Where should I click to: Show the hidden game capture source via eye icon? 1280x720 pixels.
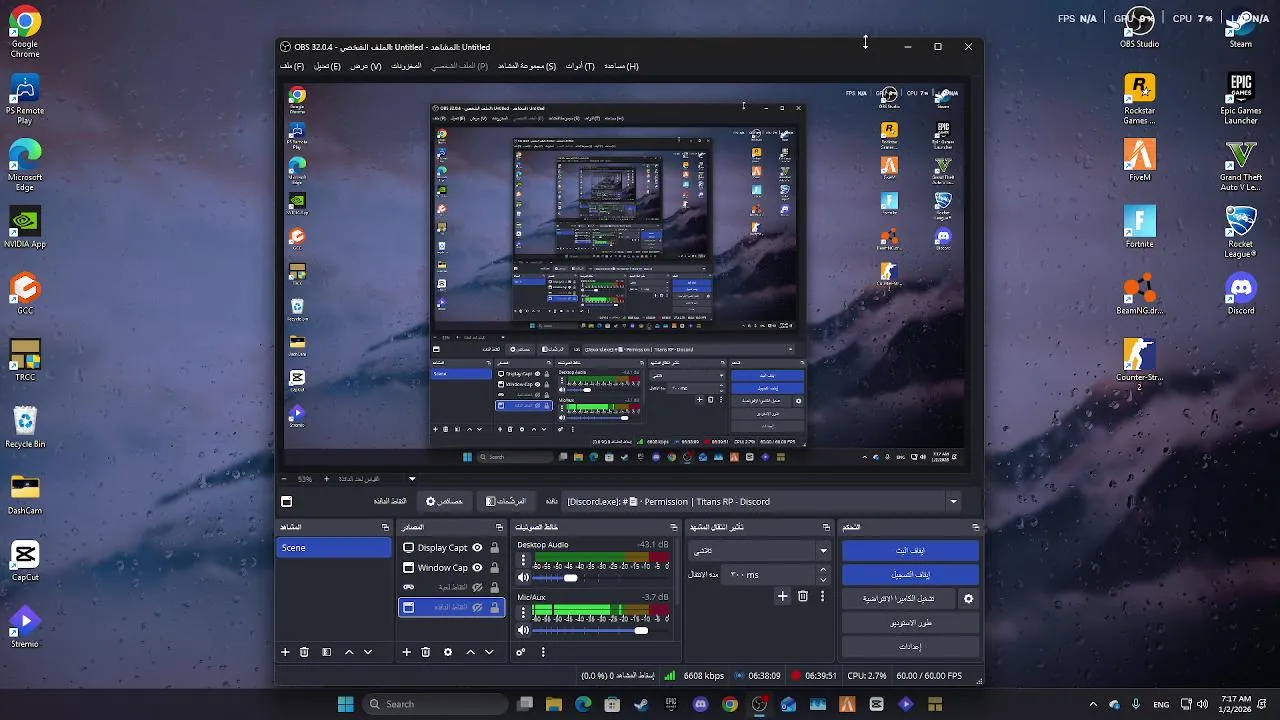477,587
